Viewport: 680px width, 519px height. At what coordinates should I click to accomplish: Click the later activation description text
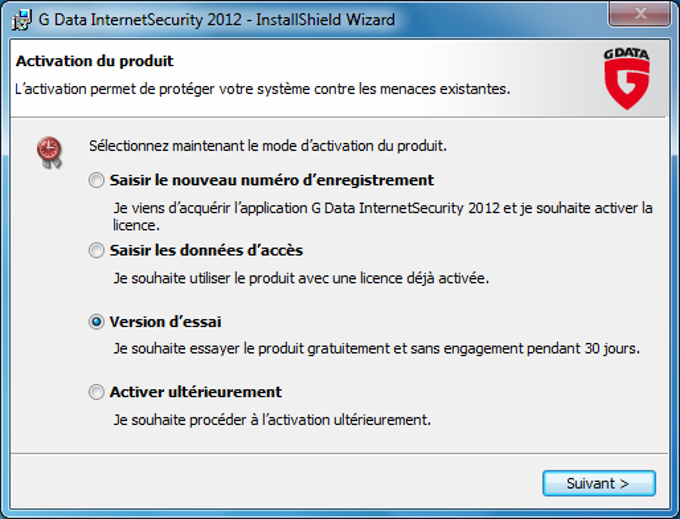point(272,419)
